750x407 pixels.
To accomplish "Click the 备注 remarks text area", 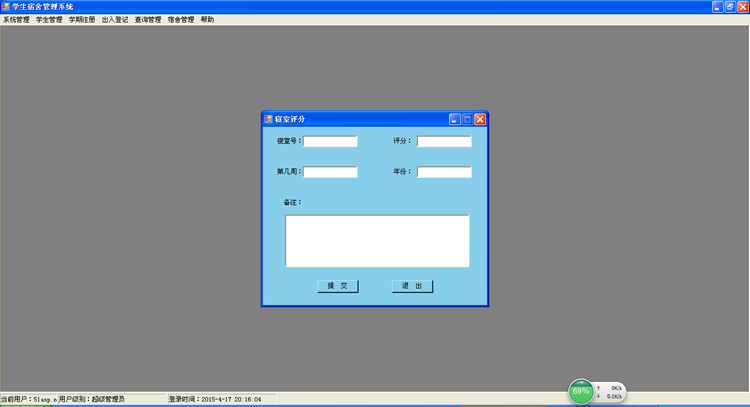I will [x=377, y=241].
